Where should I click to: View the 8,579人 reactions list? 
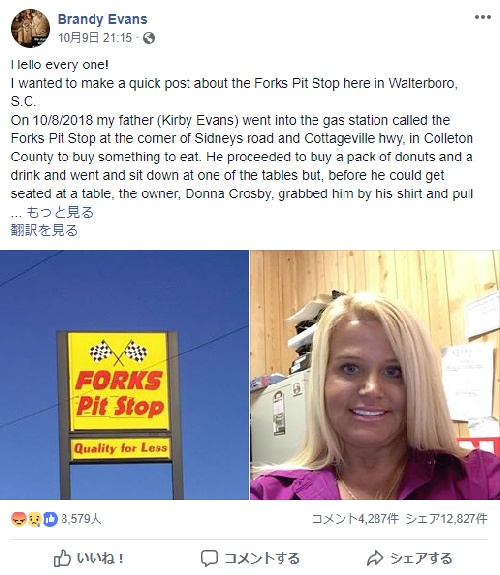point(81,519)
